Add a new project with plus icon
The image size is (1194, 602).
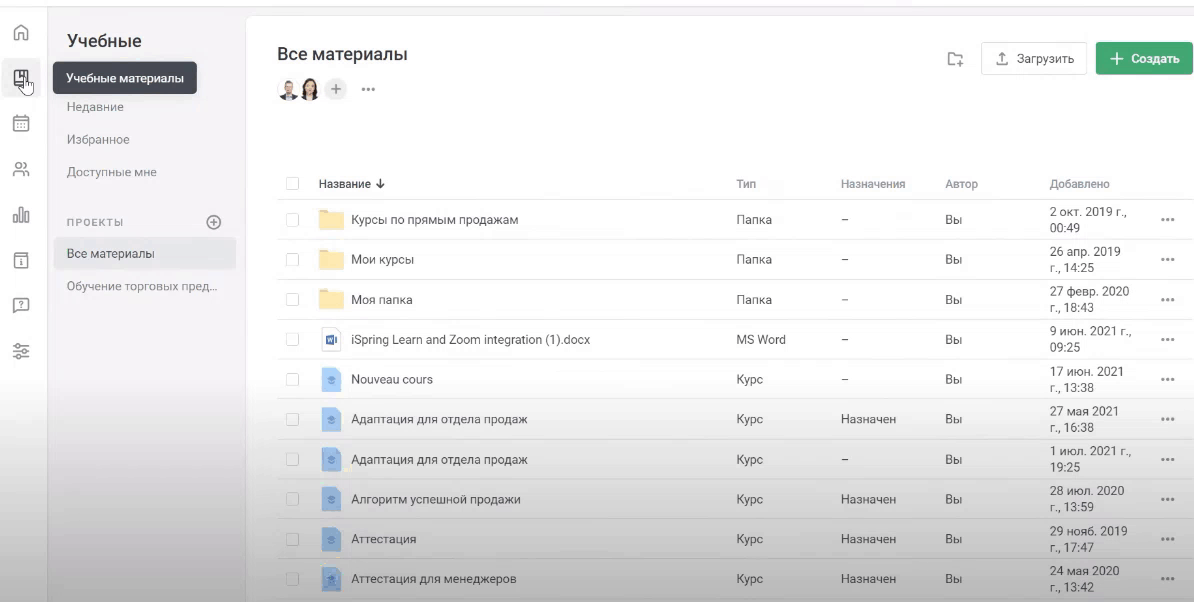click(x=213, y=222)
